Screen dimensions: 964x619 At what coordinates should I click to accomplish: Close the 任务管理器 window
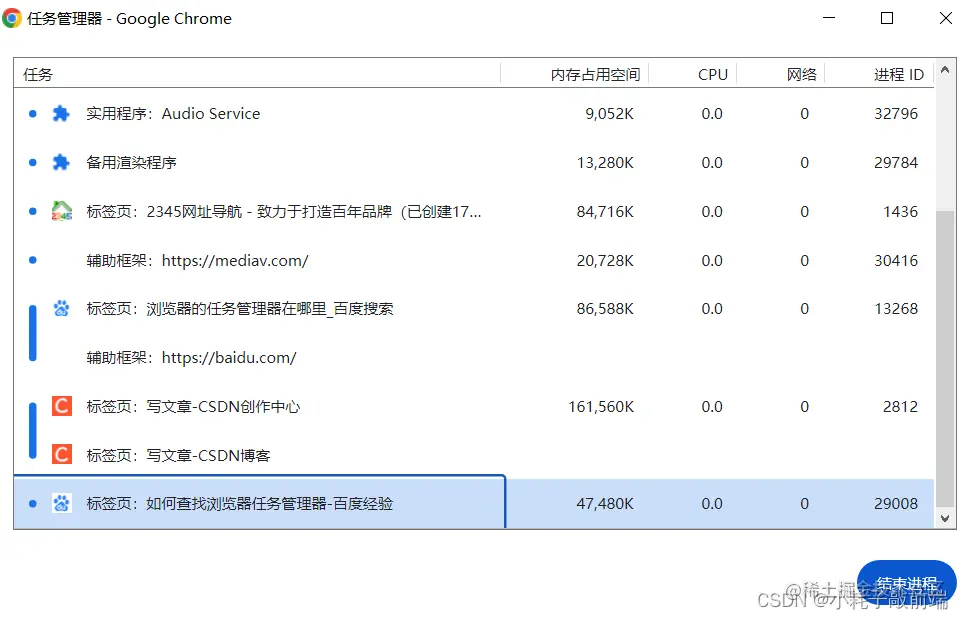tap(946, 18)
